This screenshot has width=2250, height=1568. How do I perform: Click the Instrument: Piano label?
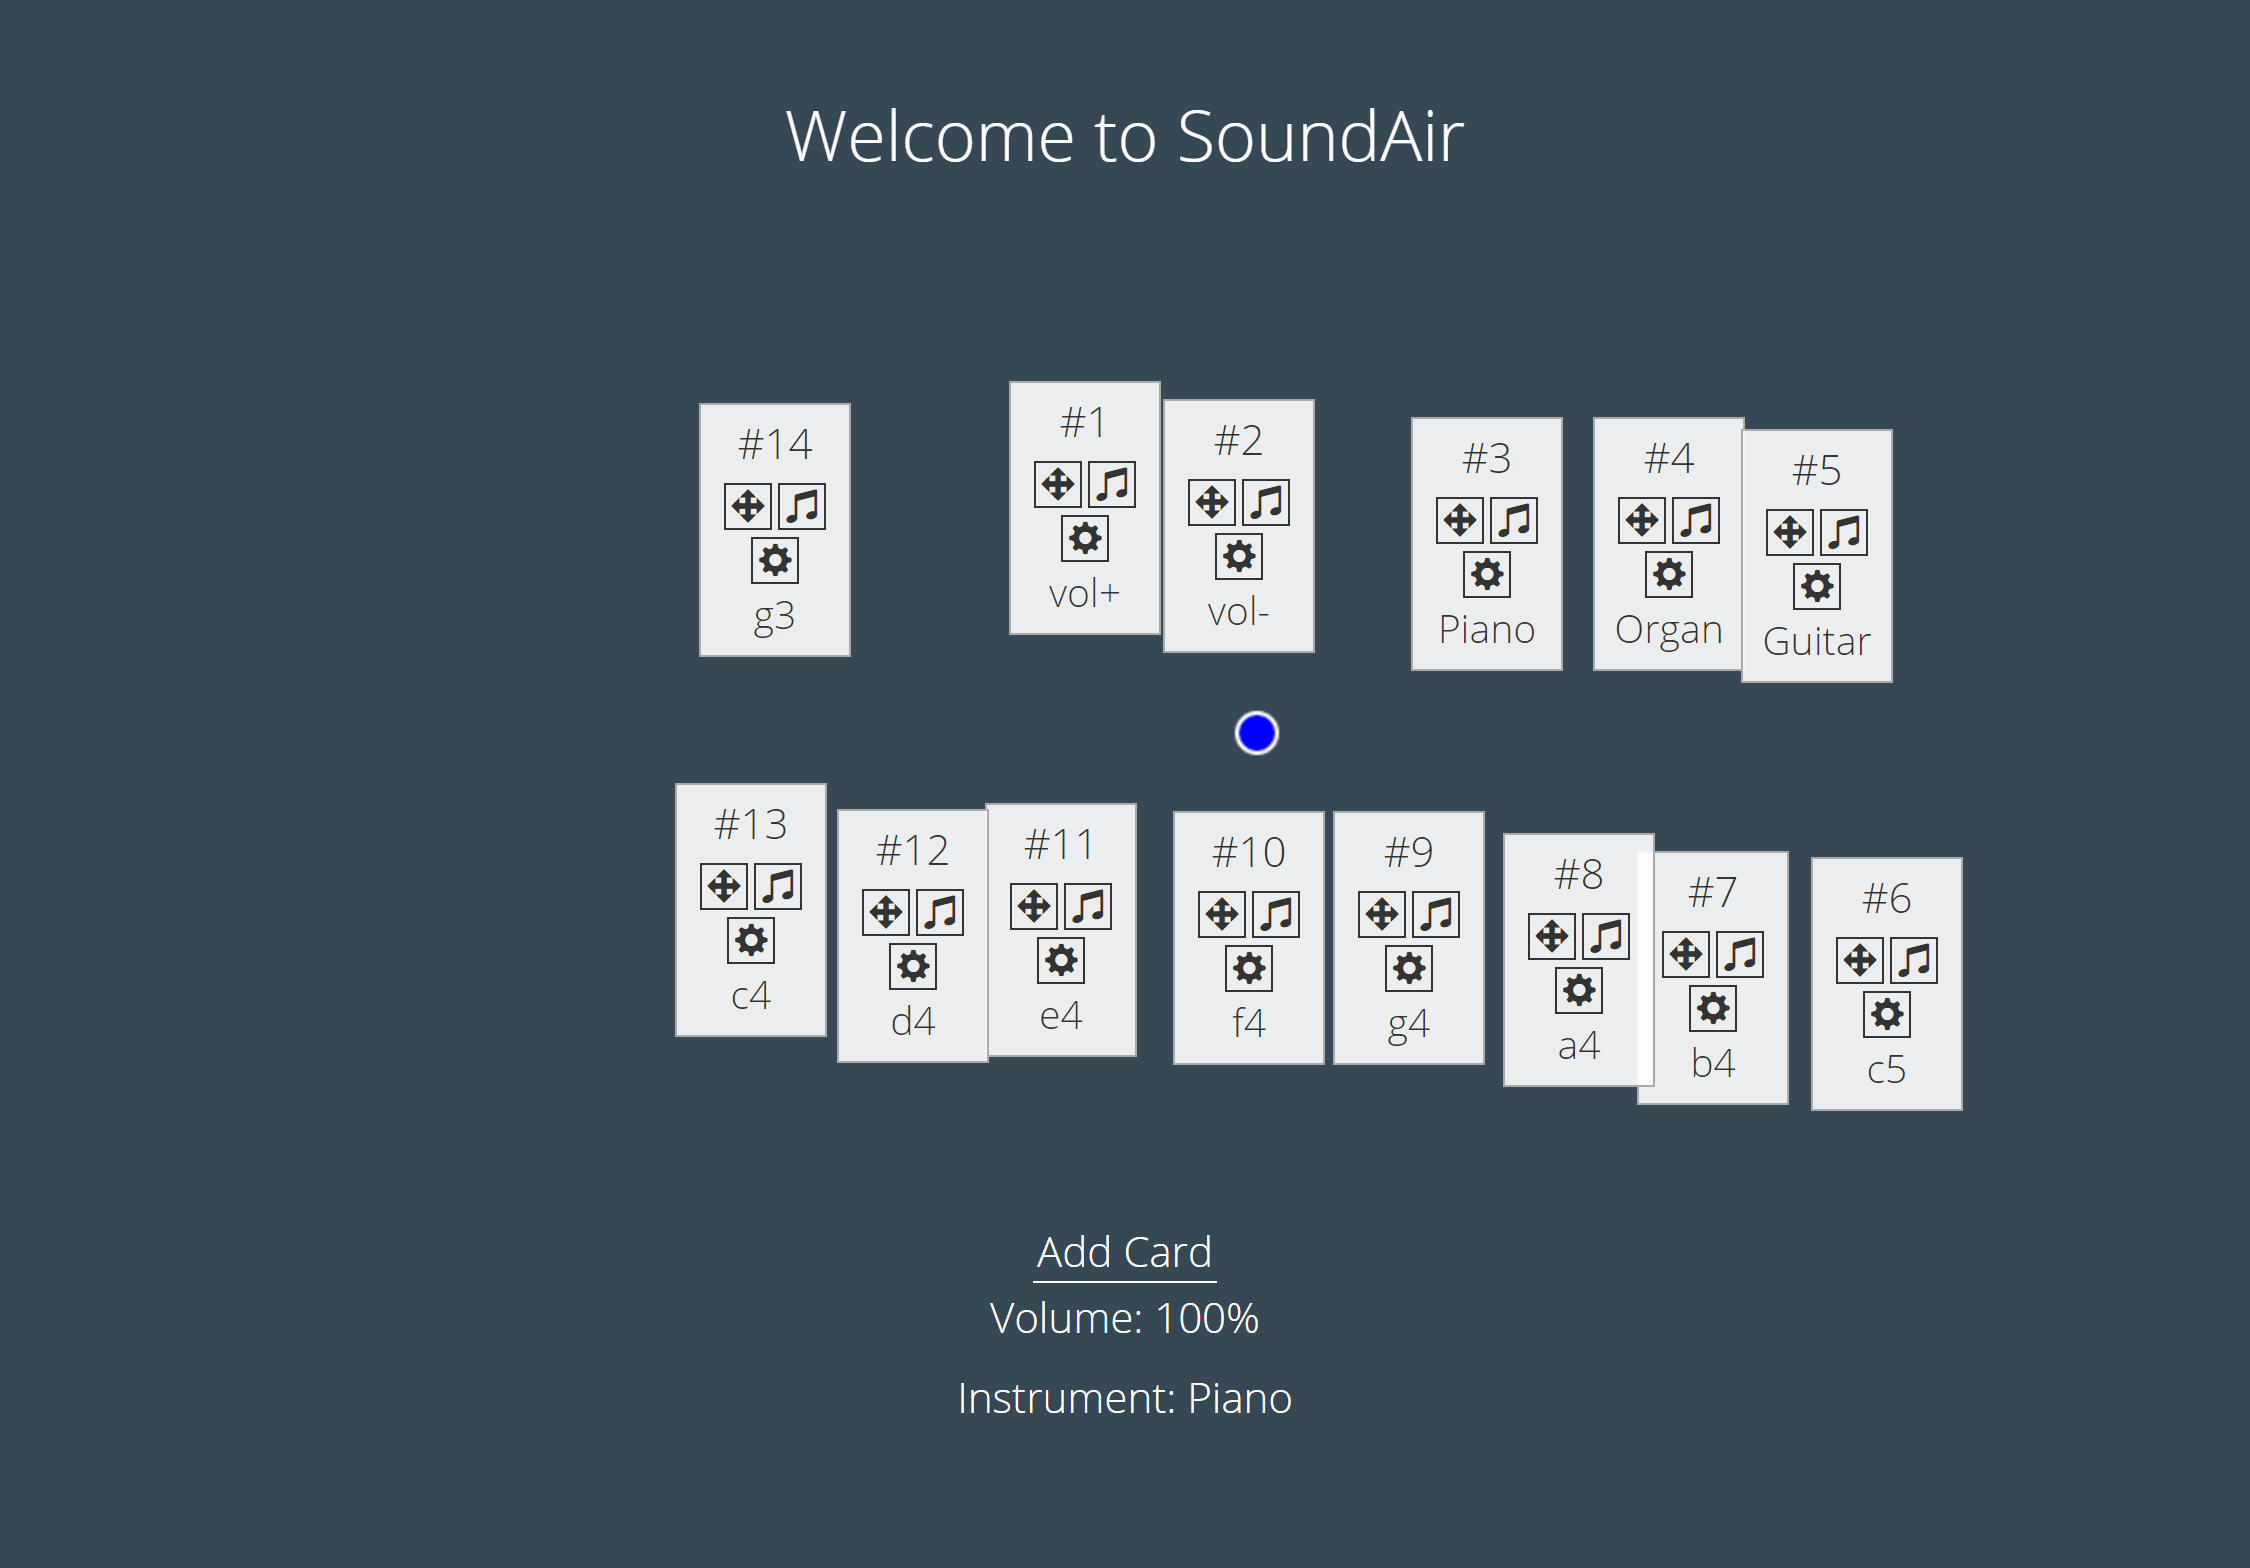tap(1125, 1398)
